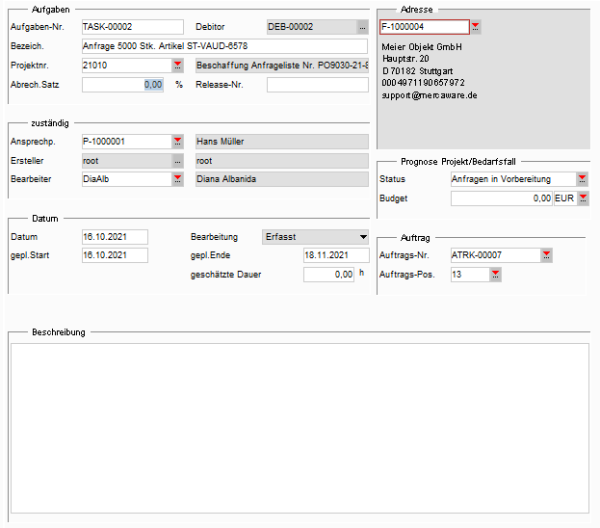Click into the Bezeich. description text field
Screen dimensions: 600x528
(224, 46)
